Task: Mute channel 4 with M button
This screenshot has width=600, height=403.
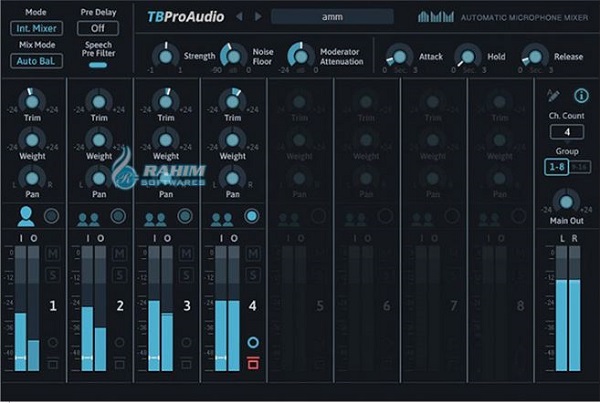Action: [x=253, y=253]
